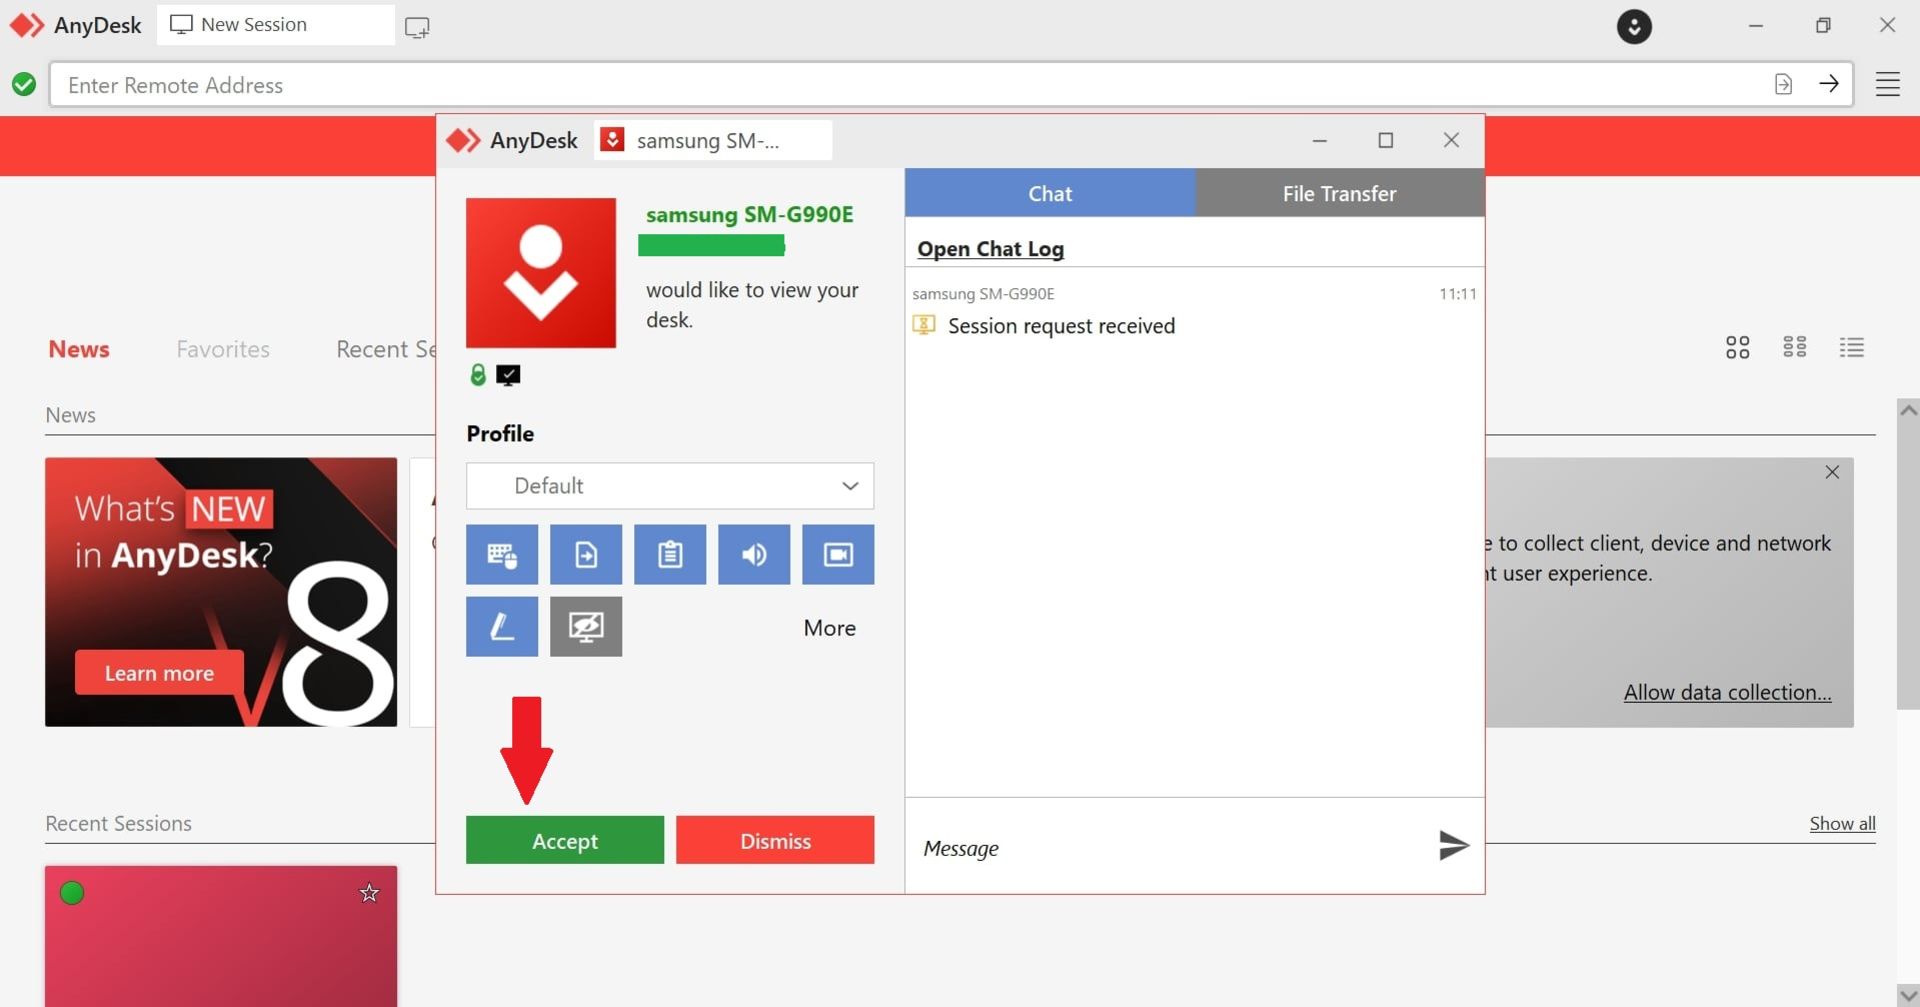Maximize the session request dialog

point(1385,141)
